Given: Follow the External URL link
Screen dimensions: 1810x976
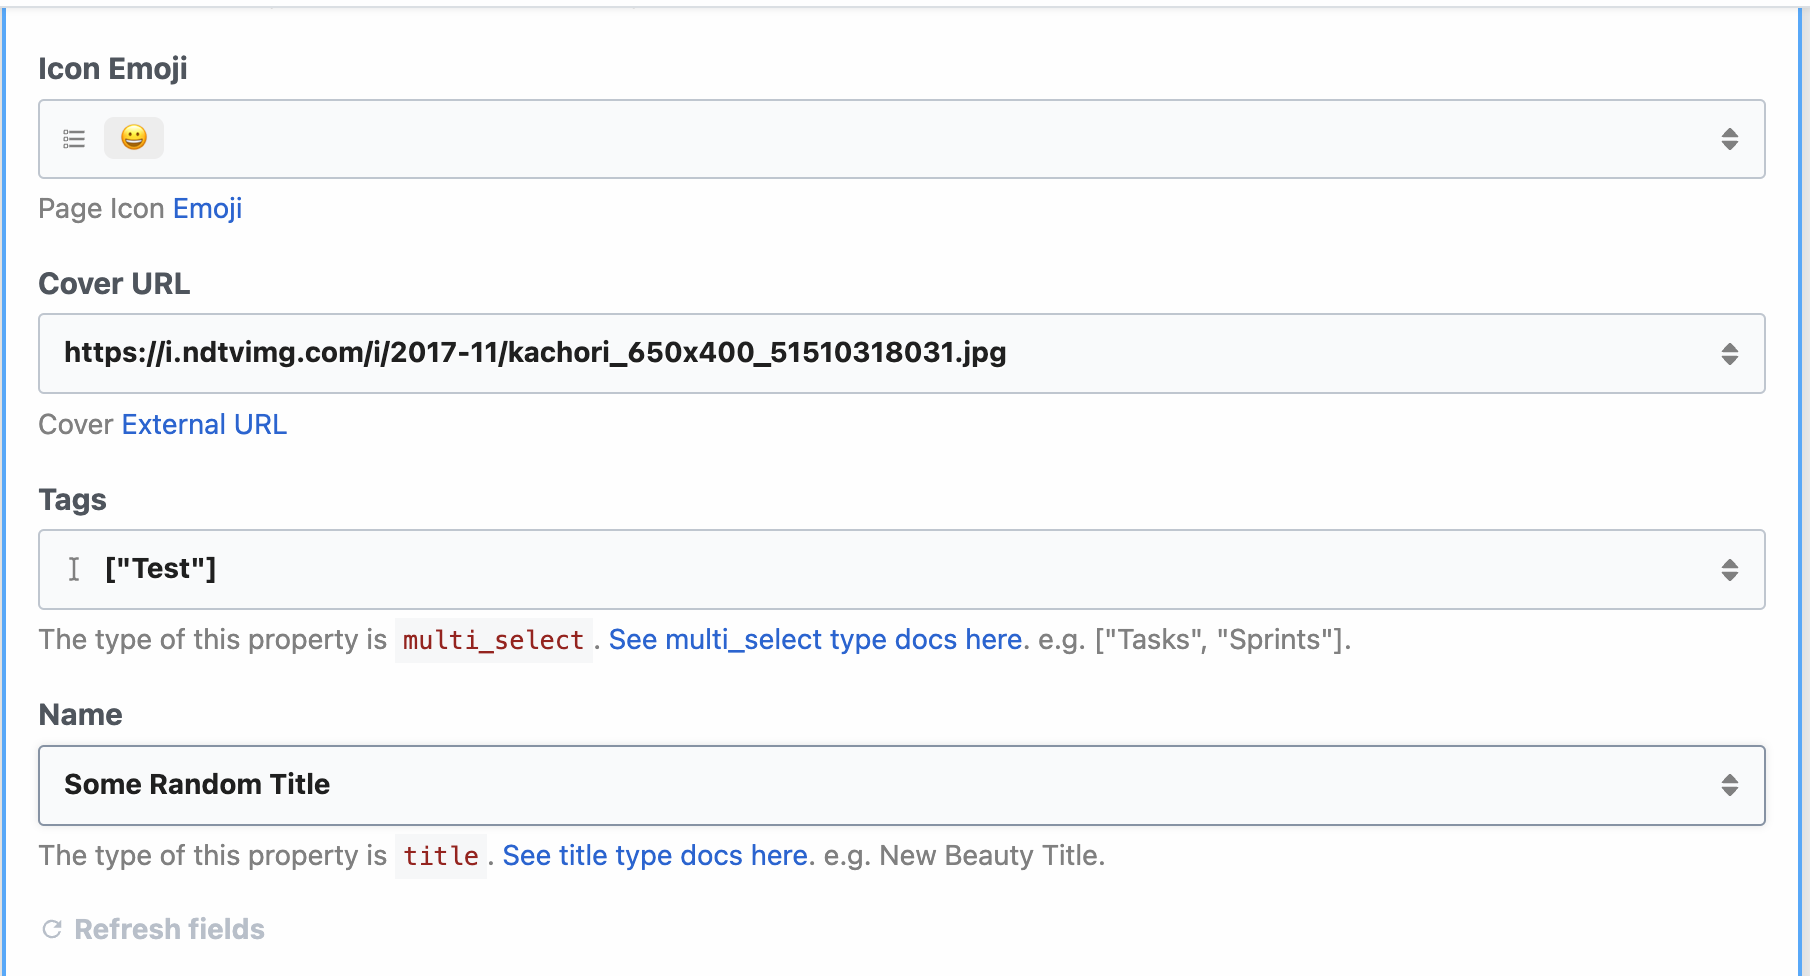Looking at the screenshot, I should coord(204,424).
